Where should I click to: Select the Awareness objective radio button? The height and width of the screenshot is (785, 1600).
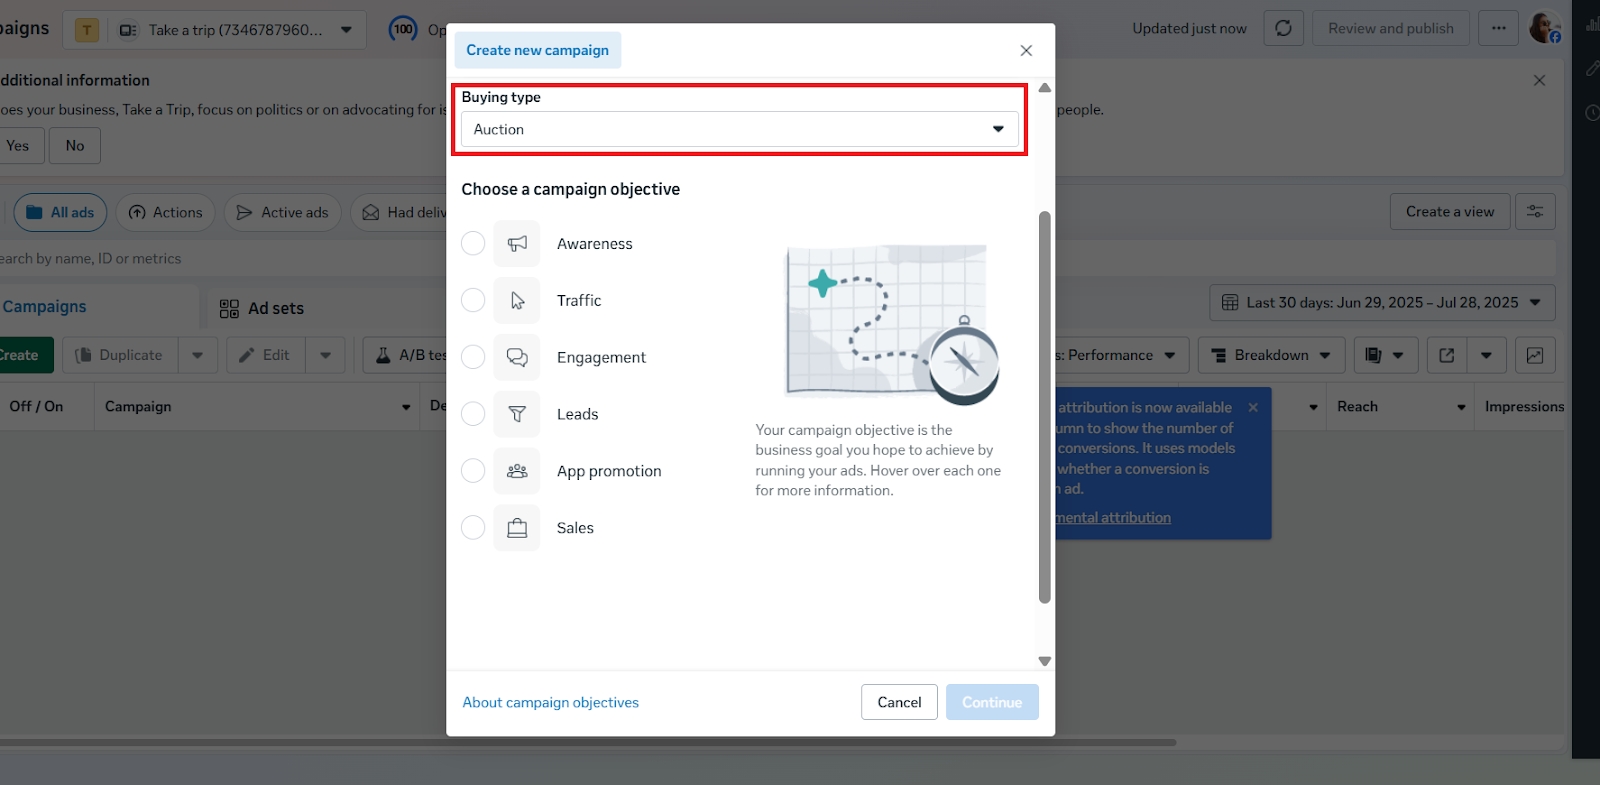(473, 244)
